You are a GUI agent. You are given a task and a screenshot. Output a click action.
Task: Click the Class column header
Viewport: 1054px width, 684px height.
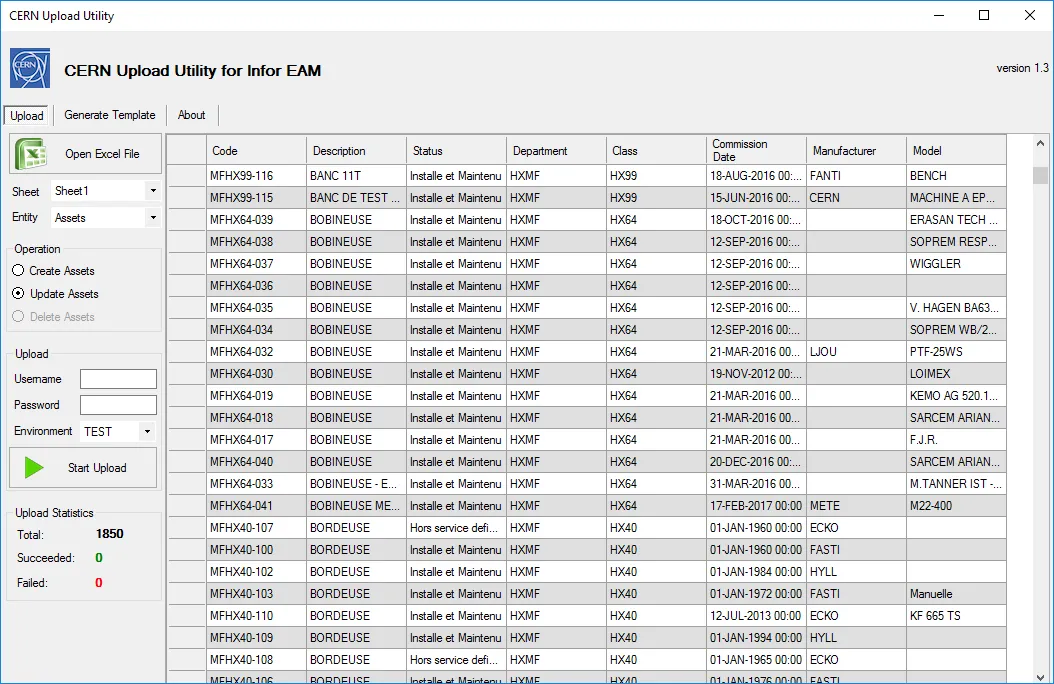pyautogui.click(x=657, y=151)
